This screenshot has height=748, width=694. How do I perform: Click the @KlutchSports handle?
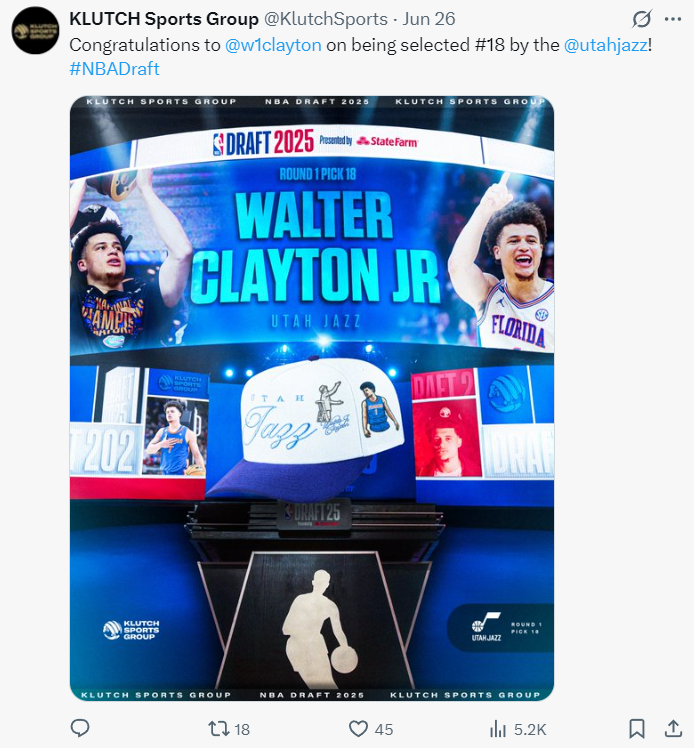[x=326, y=19]
